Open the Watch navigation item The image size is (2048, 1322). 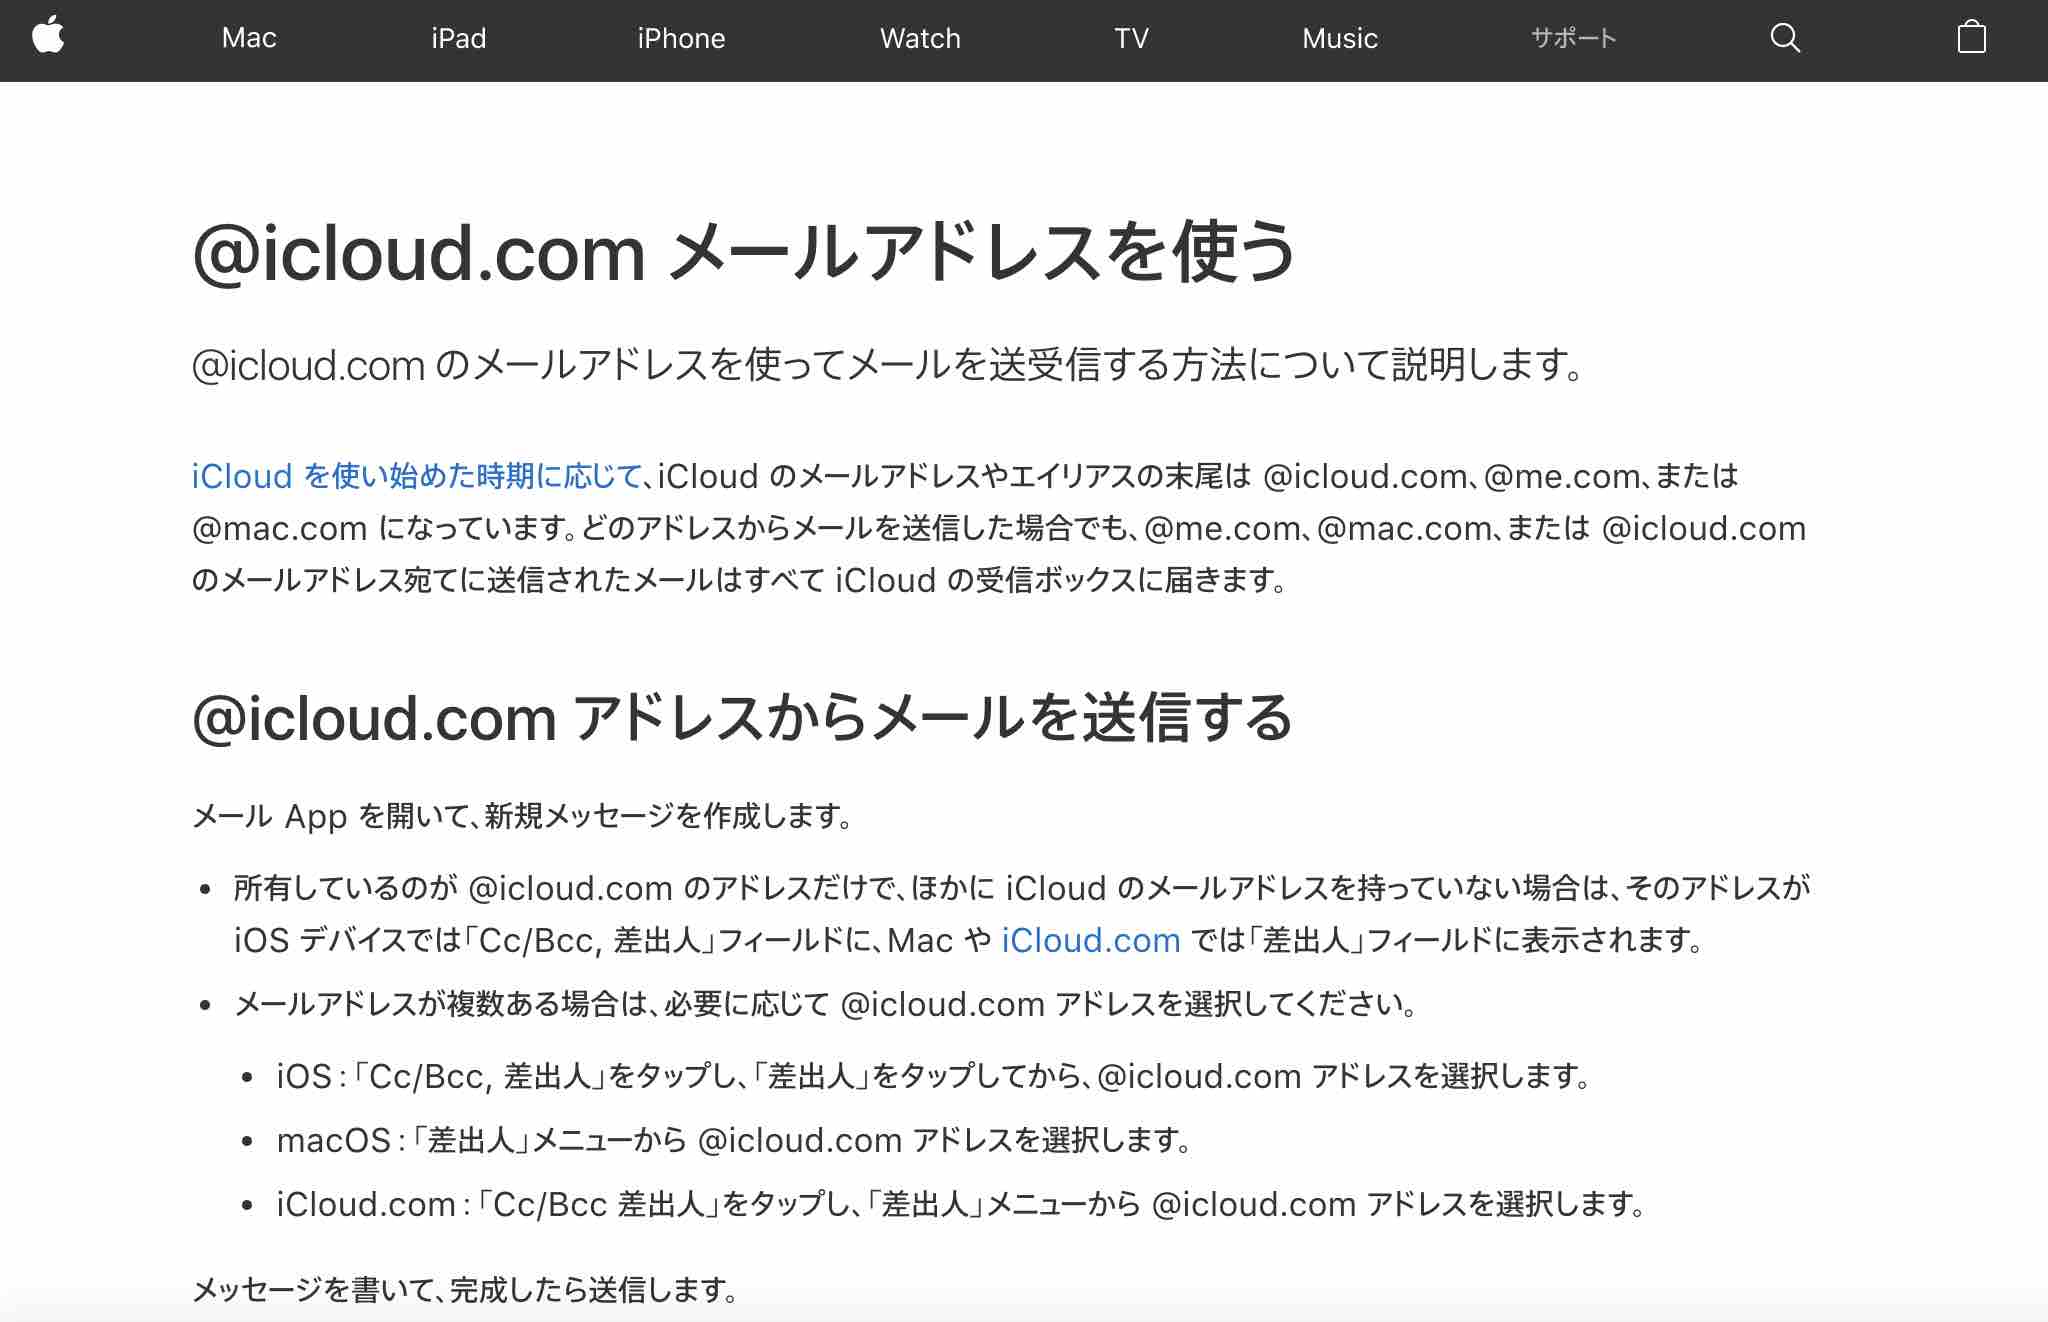click(x=920, y=38)
